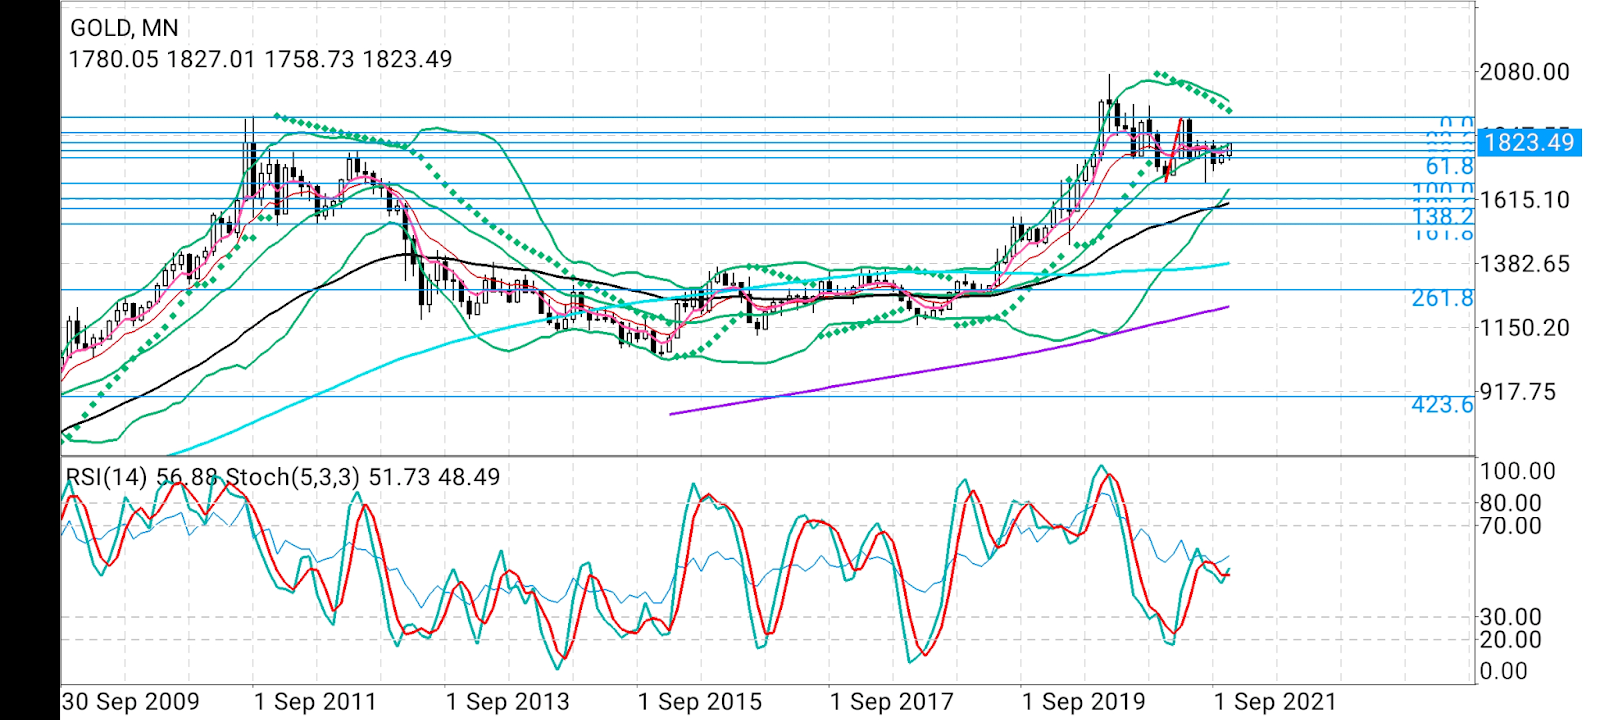Select the purple trendline on the chart

tap(950, 366)
